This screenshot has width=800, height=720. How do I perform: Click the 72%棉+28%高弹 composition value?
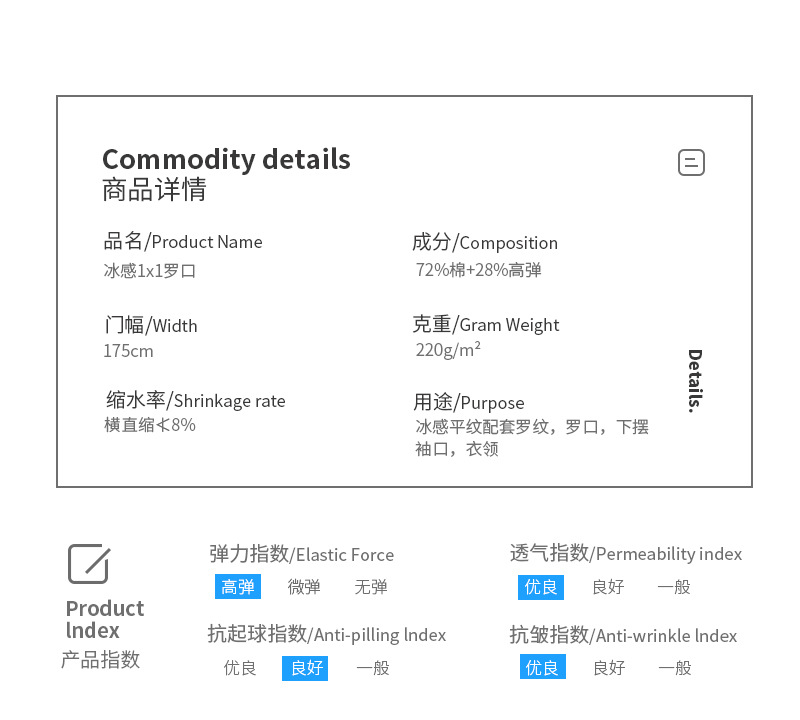tap(479, 270)
